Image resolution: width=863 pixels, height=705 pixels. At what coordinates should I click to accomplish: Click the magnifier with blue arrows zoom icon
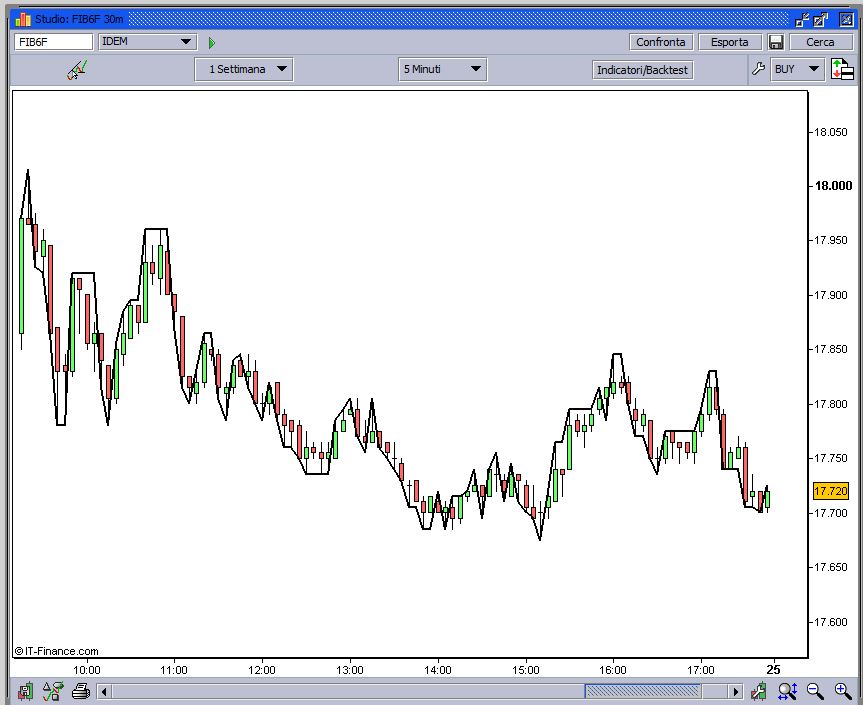pyautogui.click(x=787, y=691)
